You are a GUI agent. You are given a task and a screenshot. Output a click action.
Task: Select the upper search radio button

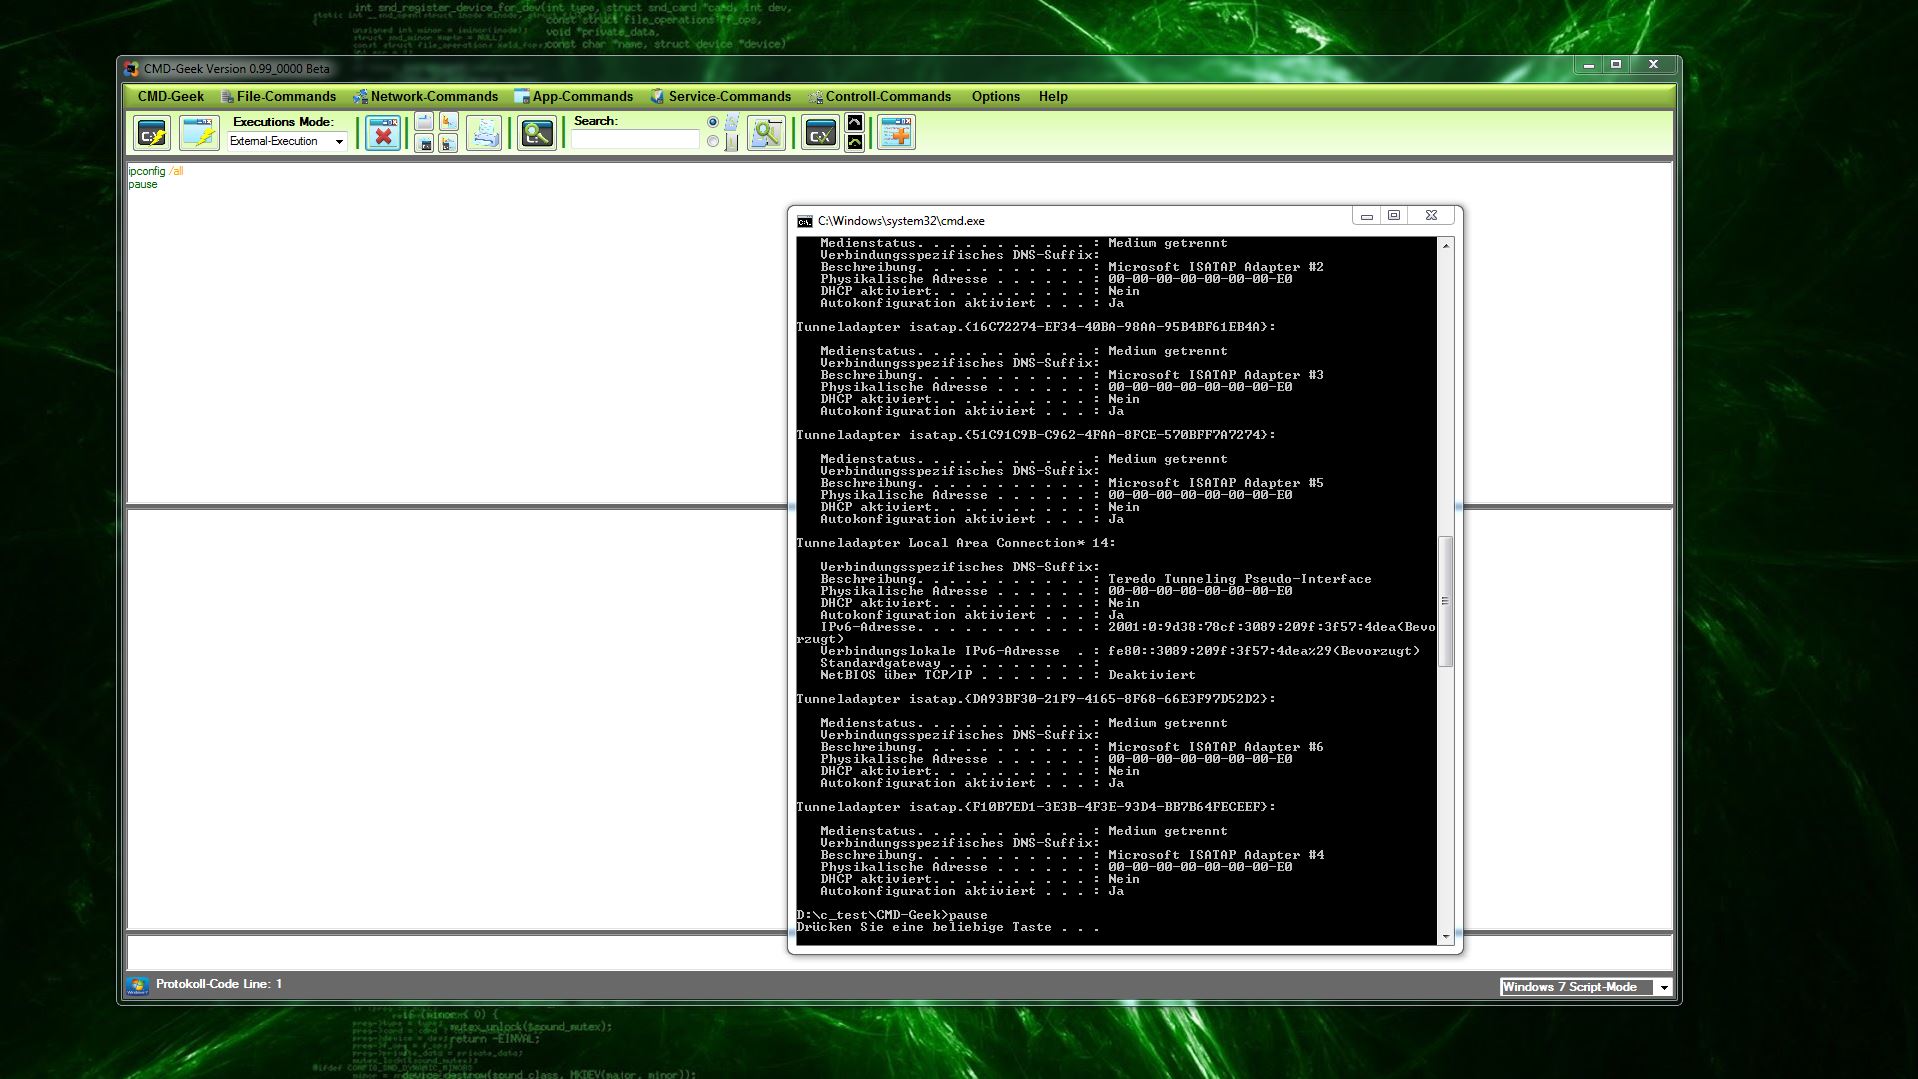713,122
